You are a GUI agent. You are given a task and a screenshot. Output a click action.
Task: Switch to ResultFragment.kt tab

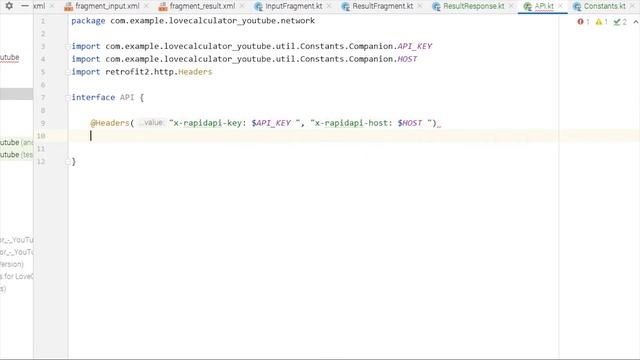click(x=382, y=6)
